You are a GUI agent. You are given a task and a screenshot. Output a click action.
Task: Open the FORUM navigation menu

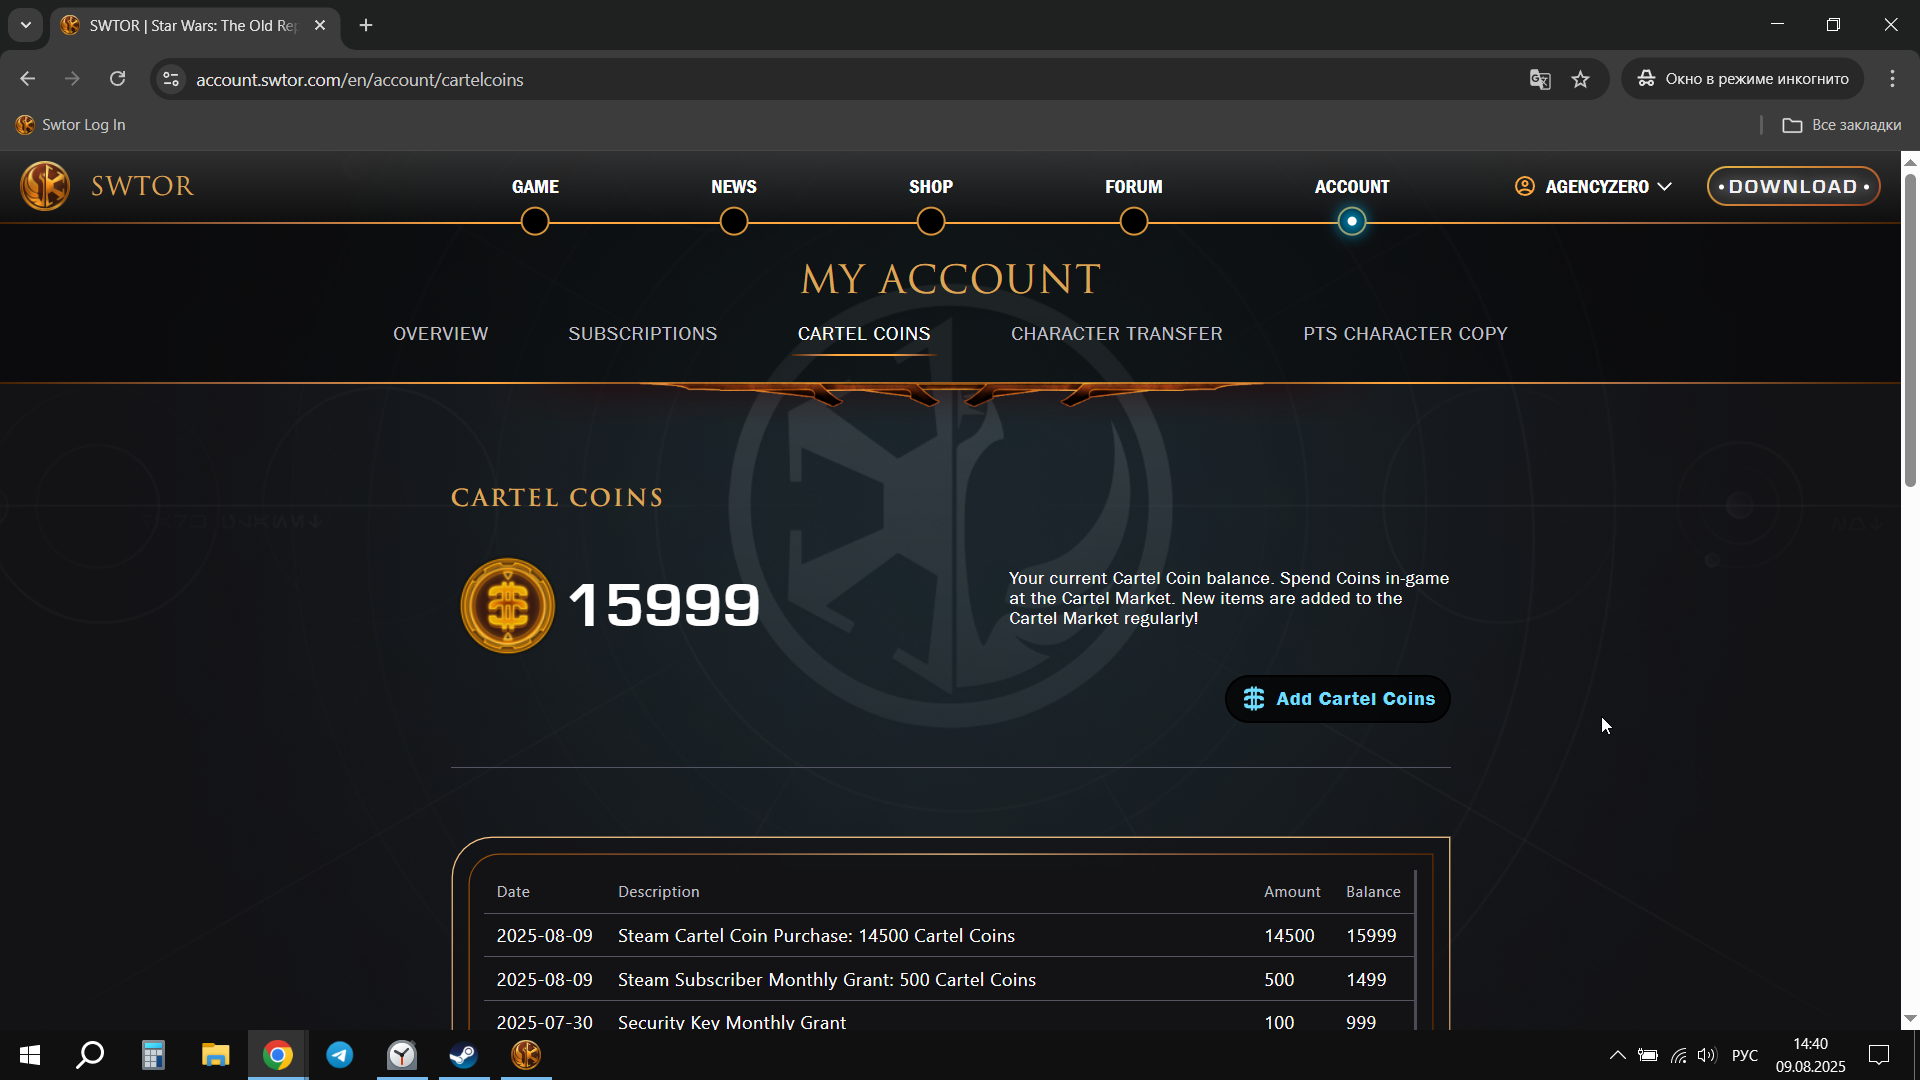point(1133,187)
